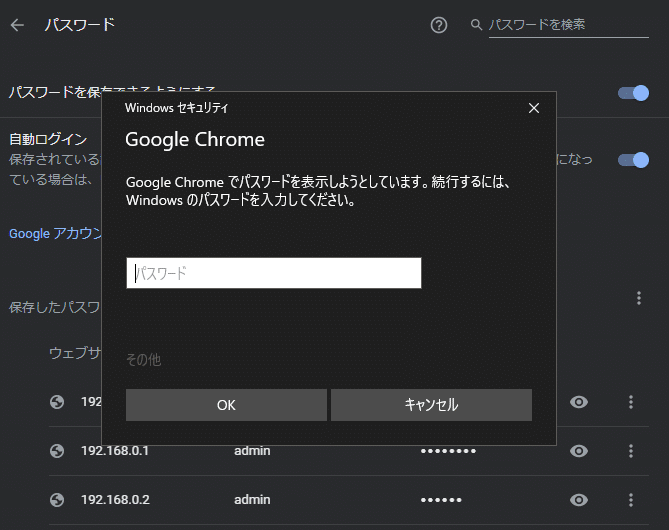Go back using the arrow beside パスワード

[x=17, y=25]
